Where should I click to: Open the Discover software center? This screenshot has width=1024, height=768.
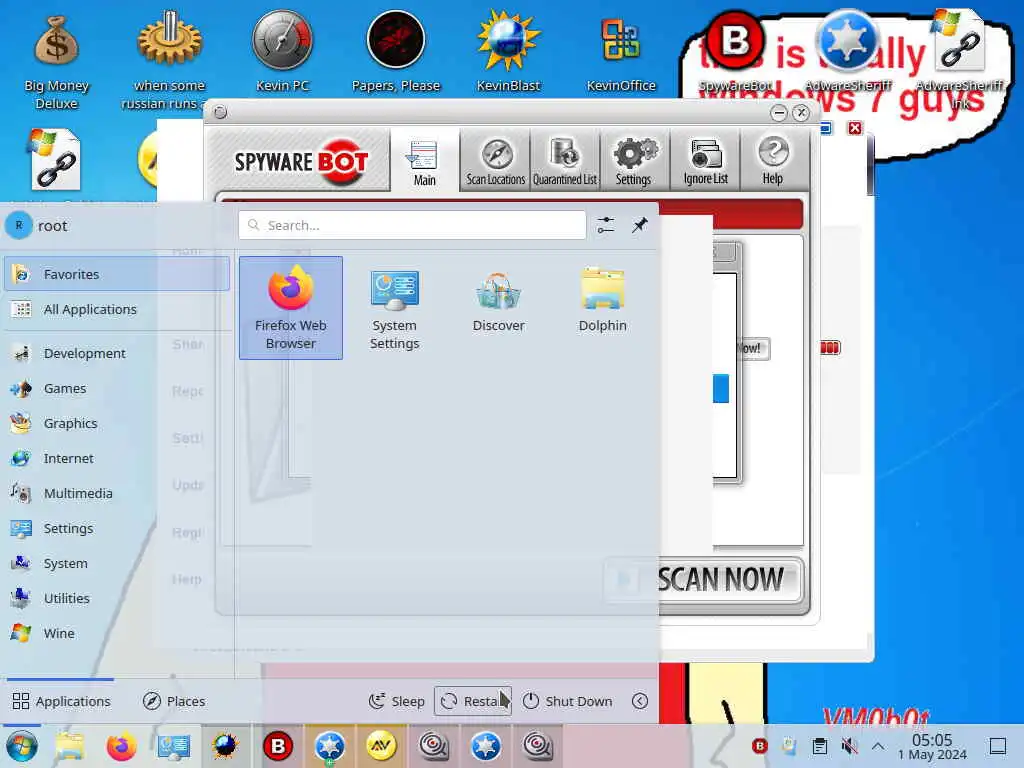click(x=498, y=308)
